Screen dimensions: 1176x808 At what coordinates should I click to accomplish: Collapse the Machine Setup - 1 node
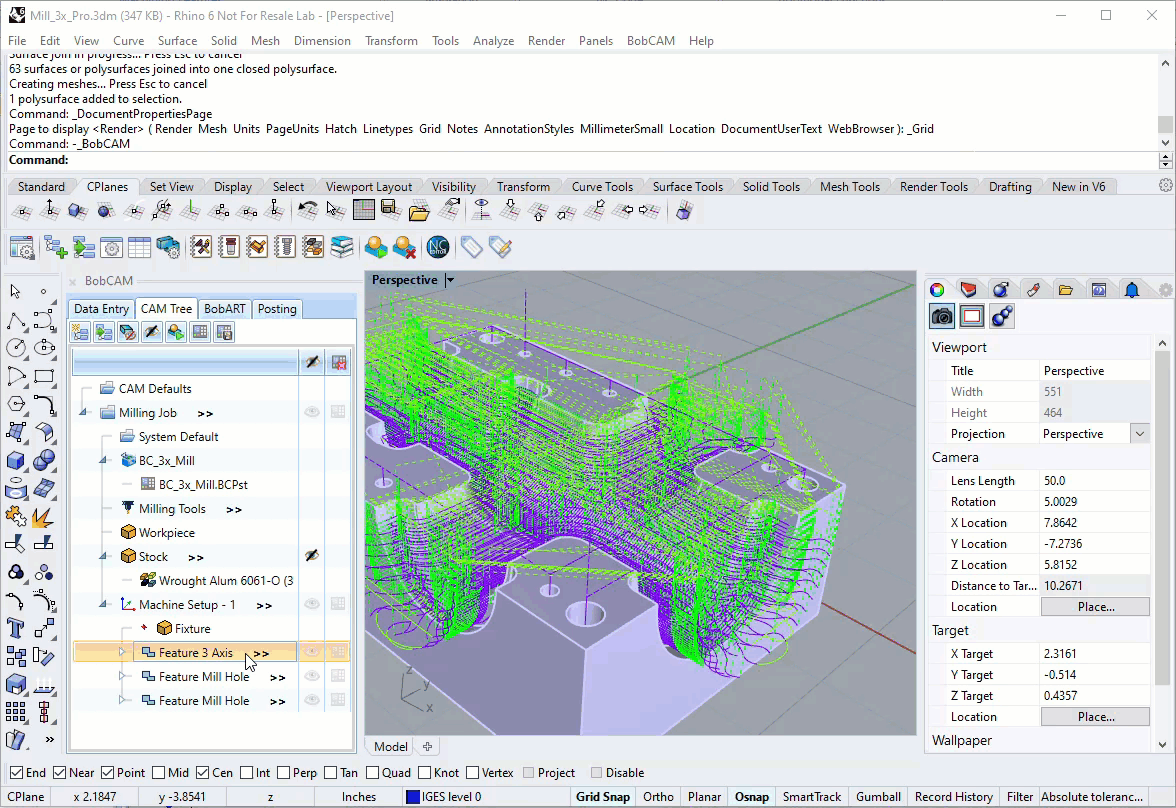coord(104,605)
